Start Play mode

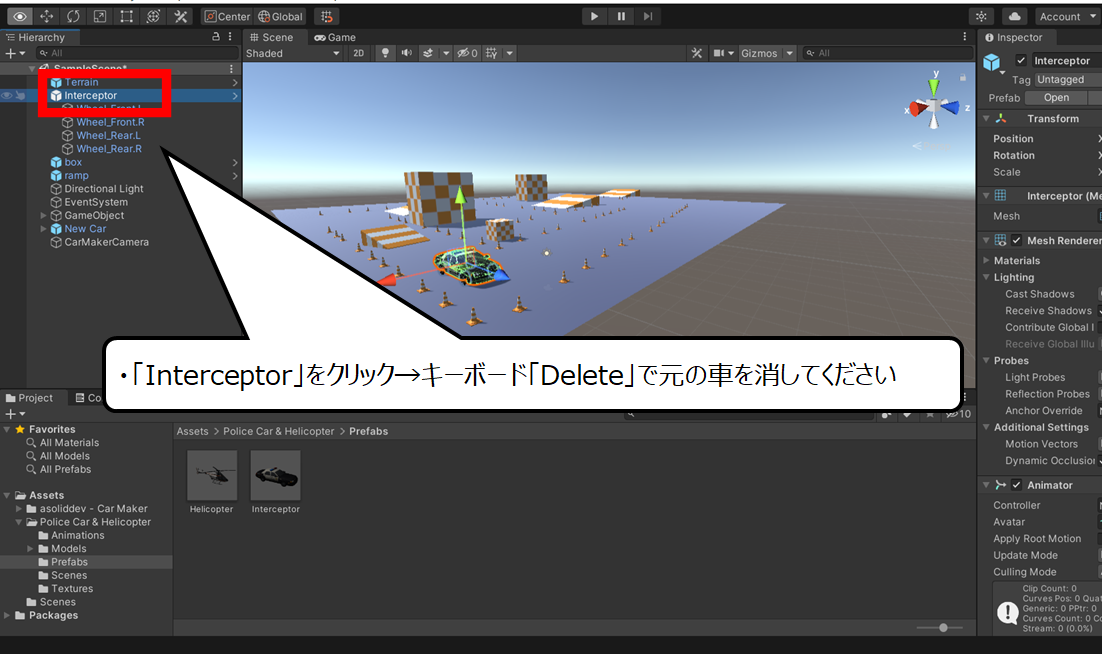[x=595, y=16]
